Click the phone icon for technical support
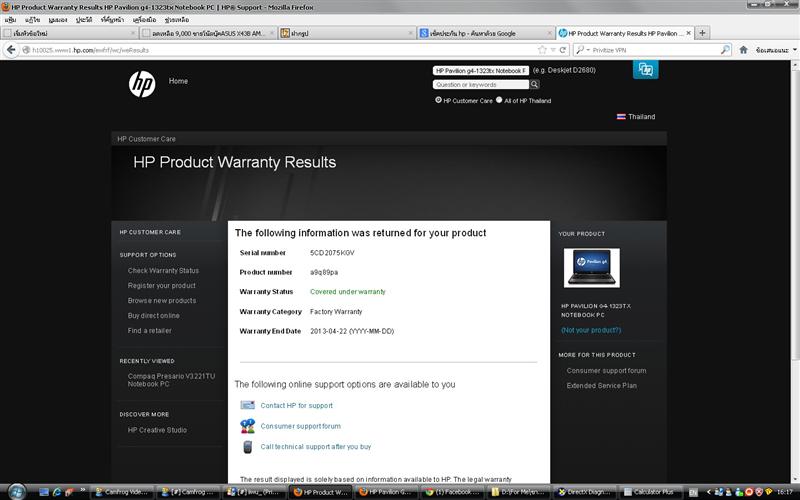Viewport: 800px width, 500px height. pyautogui.click(x=247, y=446)
